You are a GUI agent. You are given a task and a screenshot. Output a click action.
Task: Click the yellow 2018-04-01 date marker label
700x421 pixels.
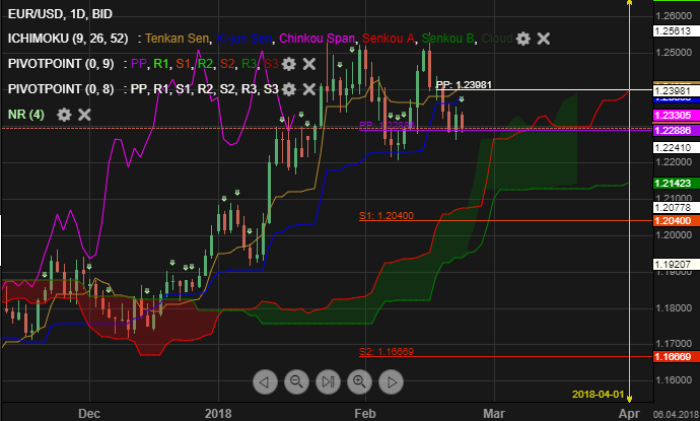click(x=598, y=394)
